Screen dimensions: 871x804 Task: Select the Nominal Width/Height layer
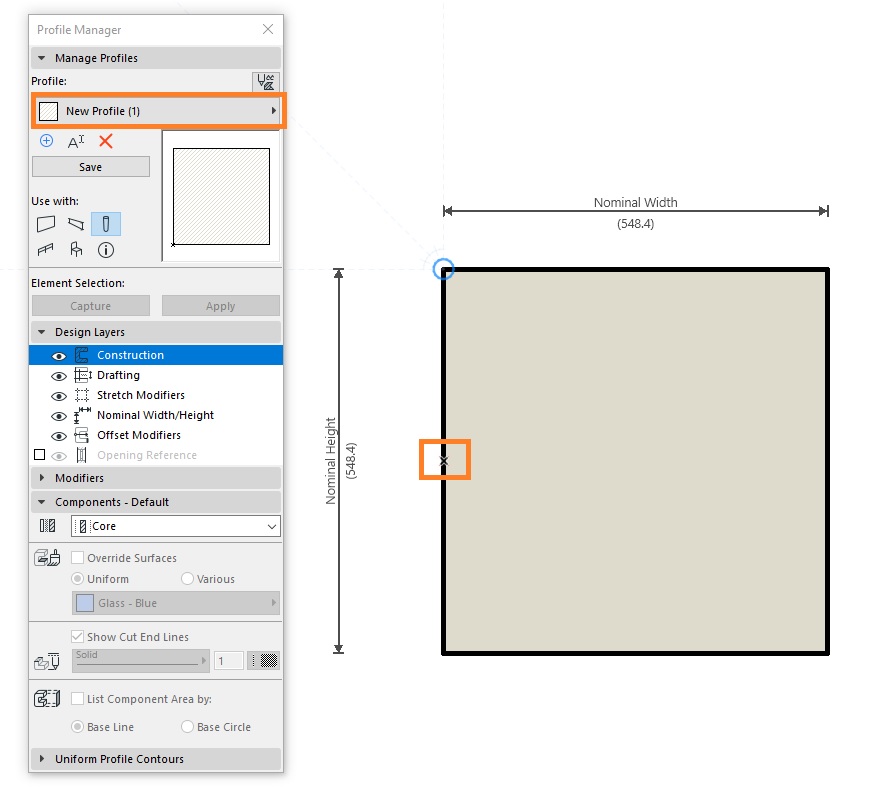(x=156, y=415)
